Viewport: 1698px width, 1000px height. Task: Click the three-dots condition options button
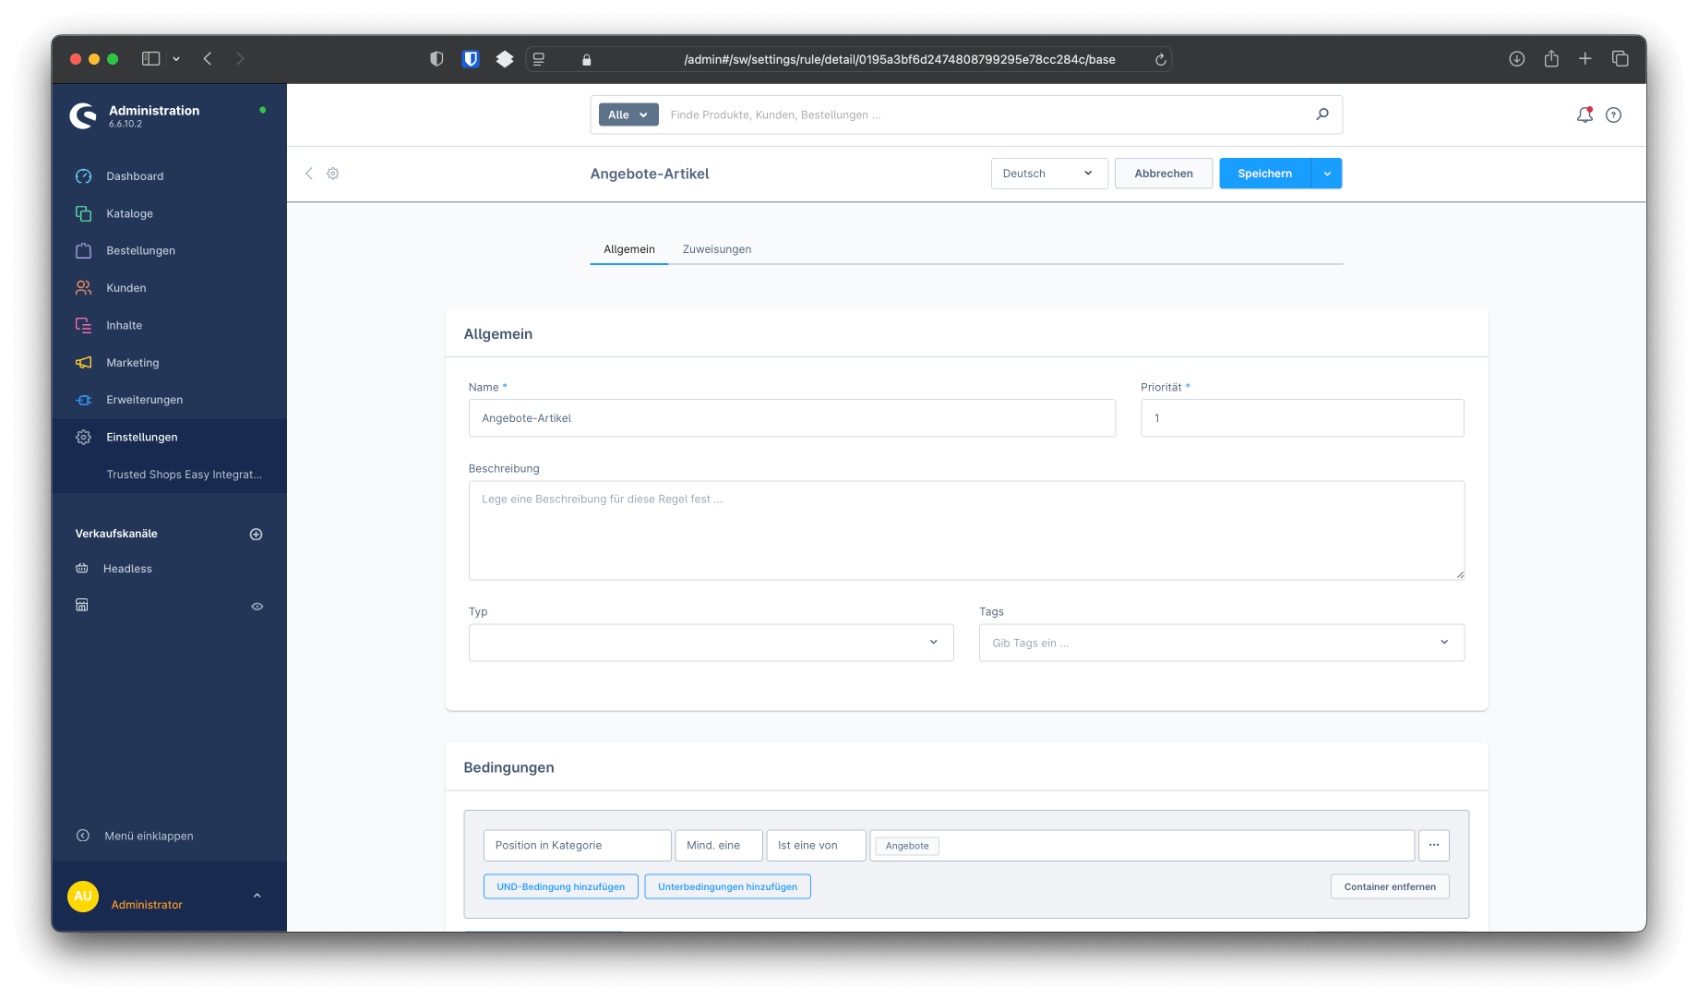(x=1433, y=845)
